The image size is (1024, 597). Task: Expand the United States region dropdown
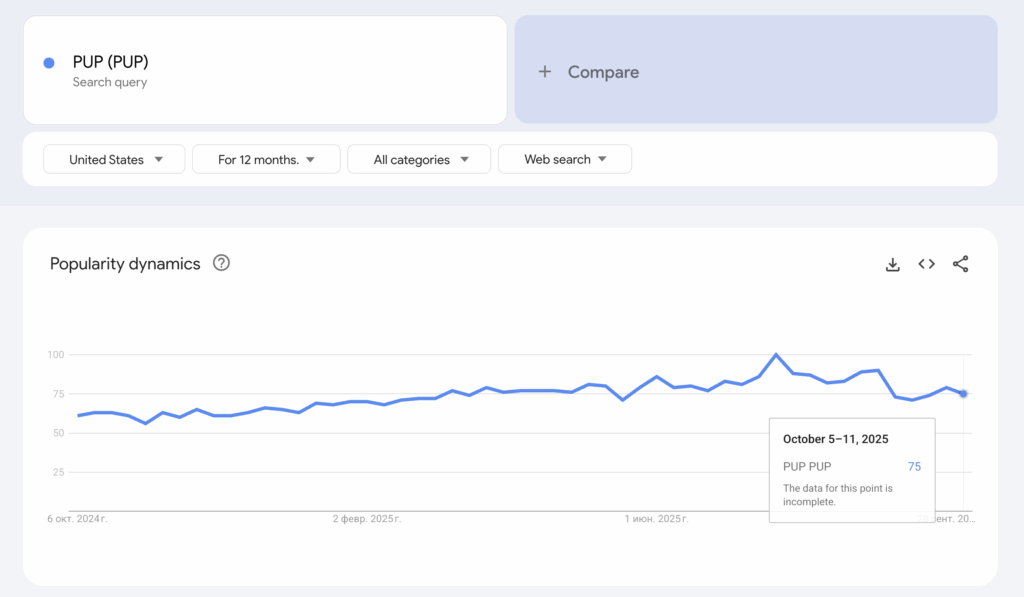[x=114, y=159]
